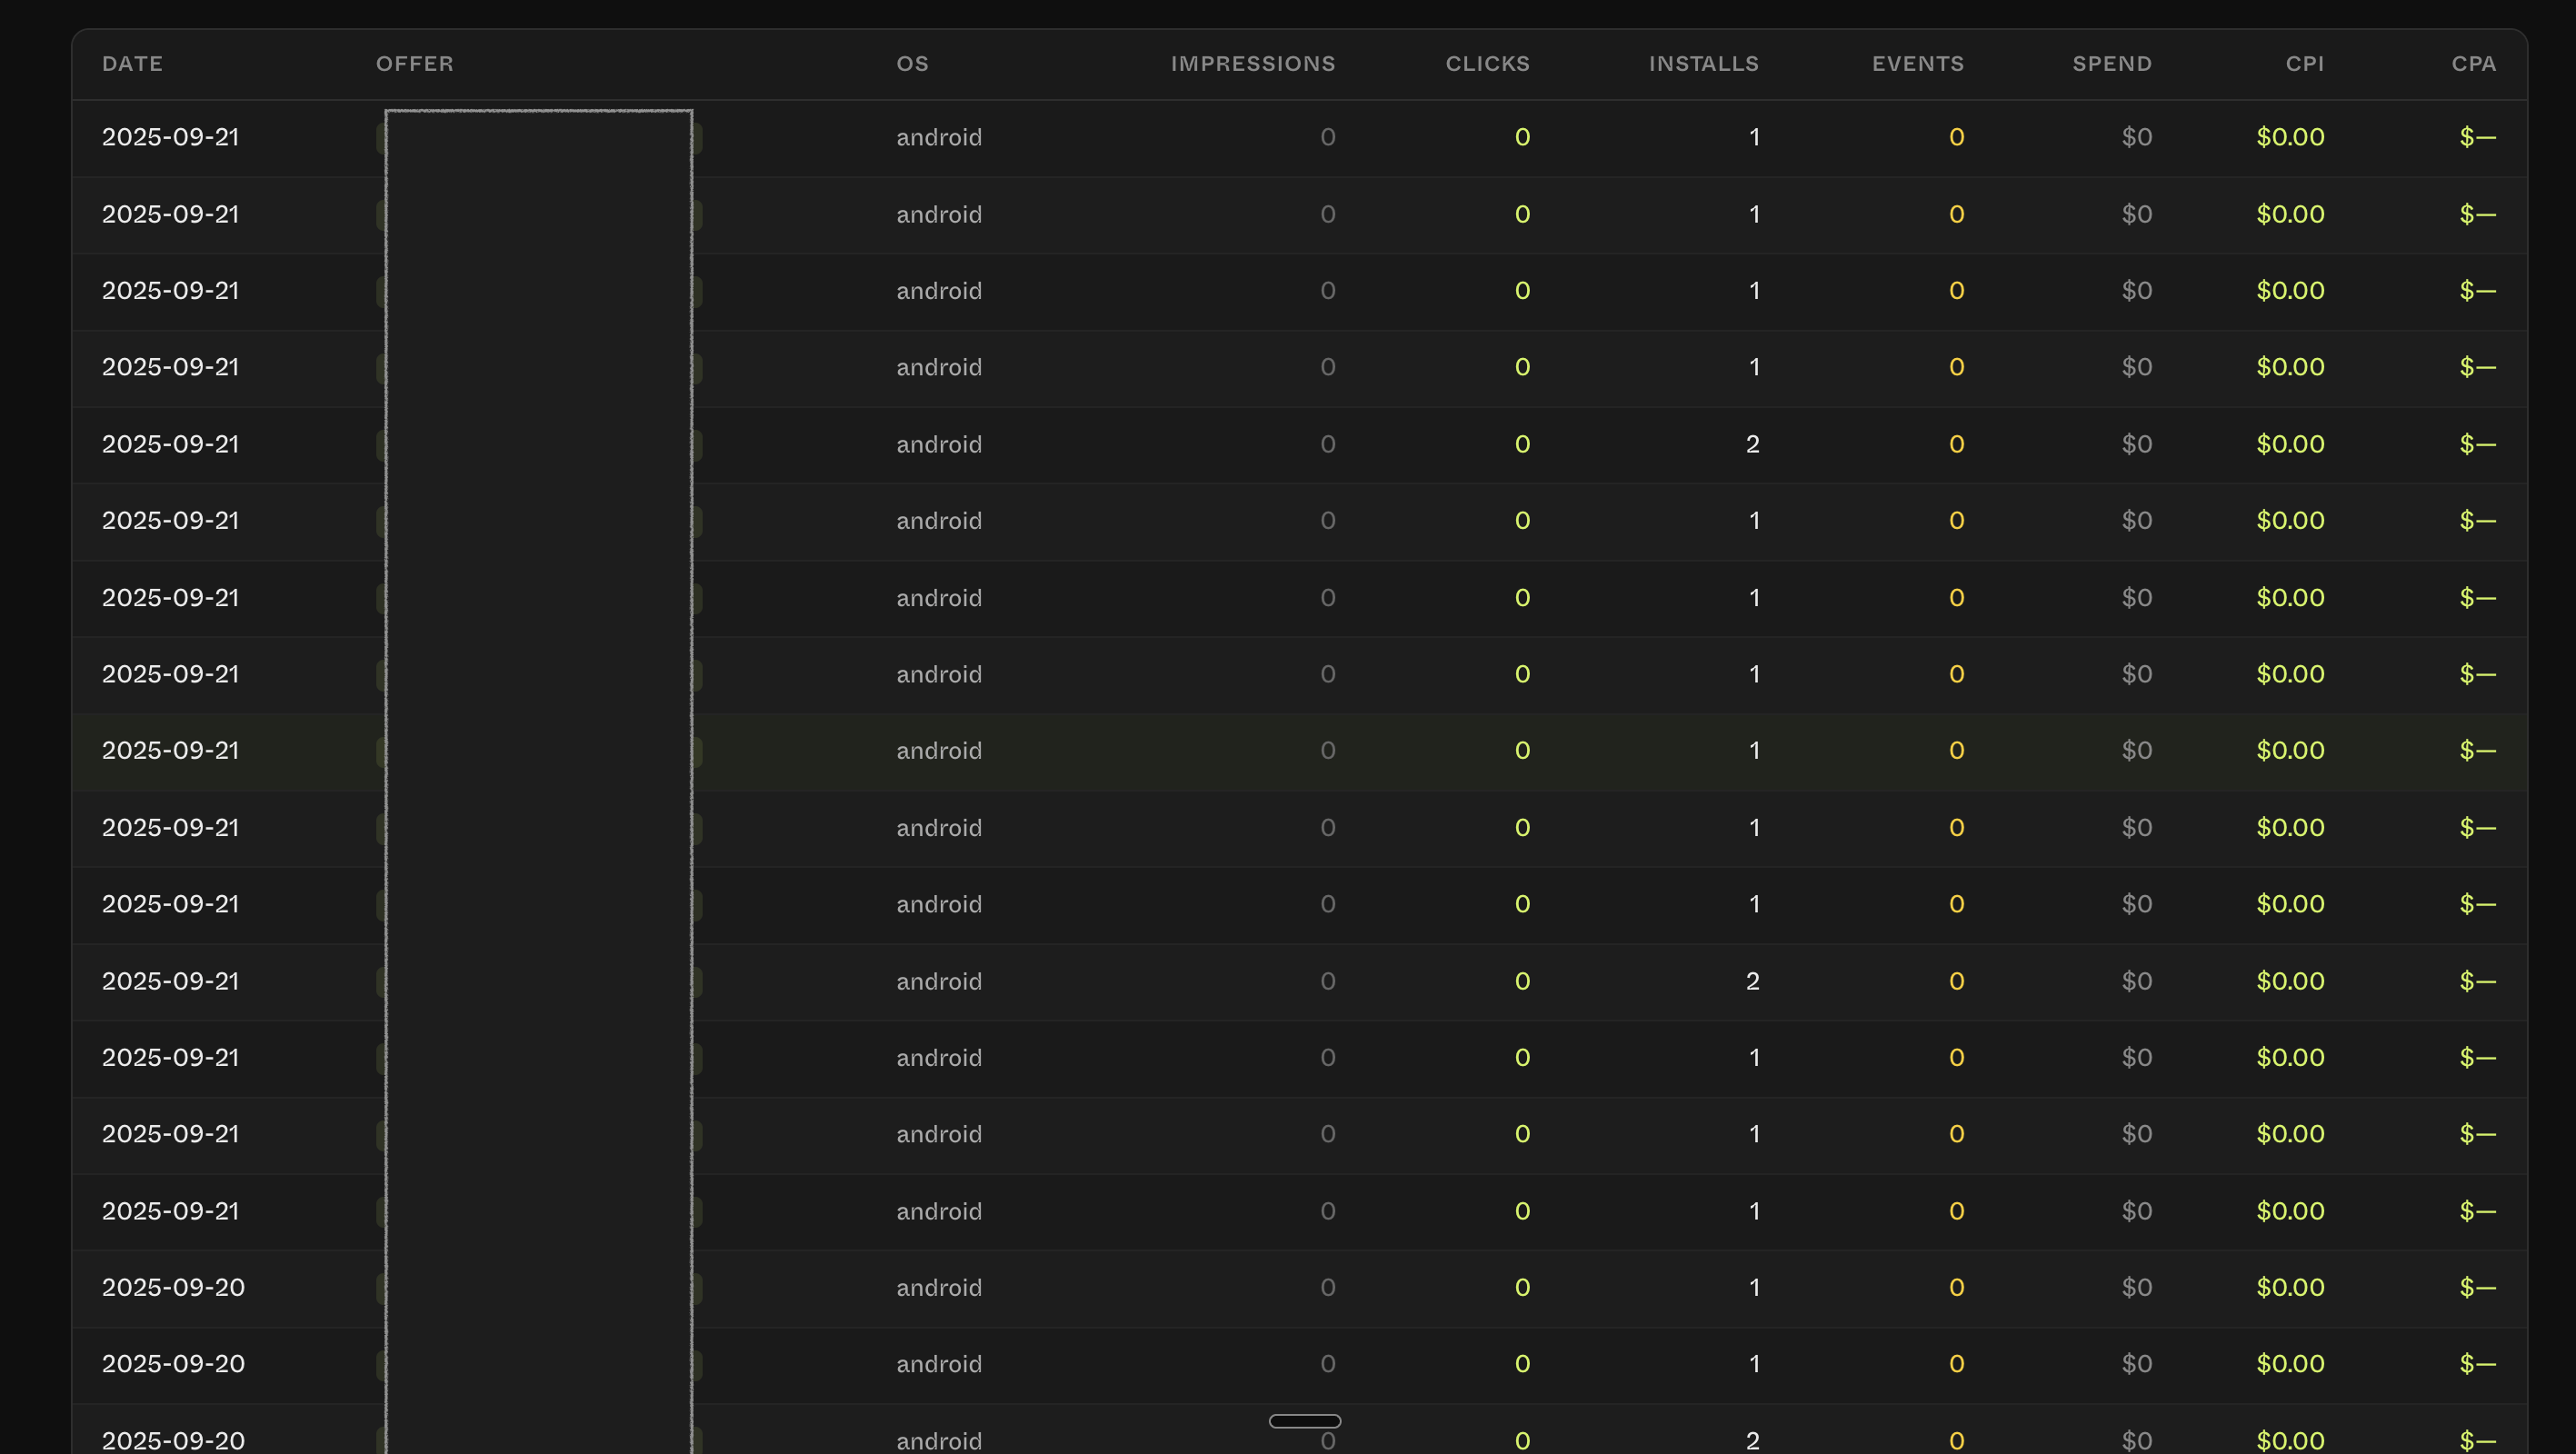This screenshot has width=2576, height=1454.
Task: Sort by the DATE column header
Action: pos(132,64)
